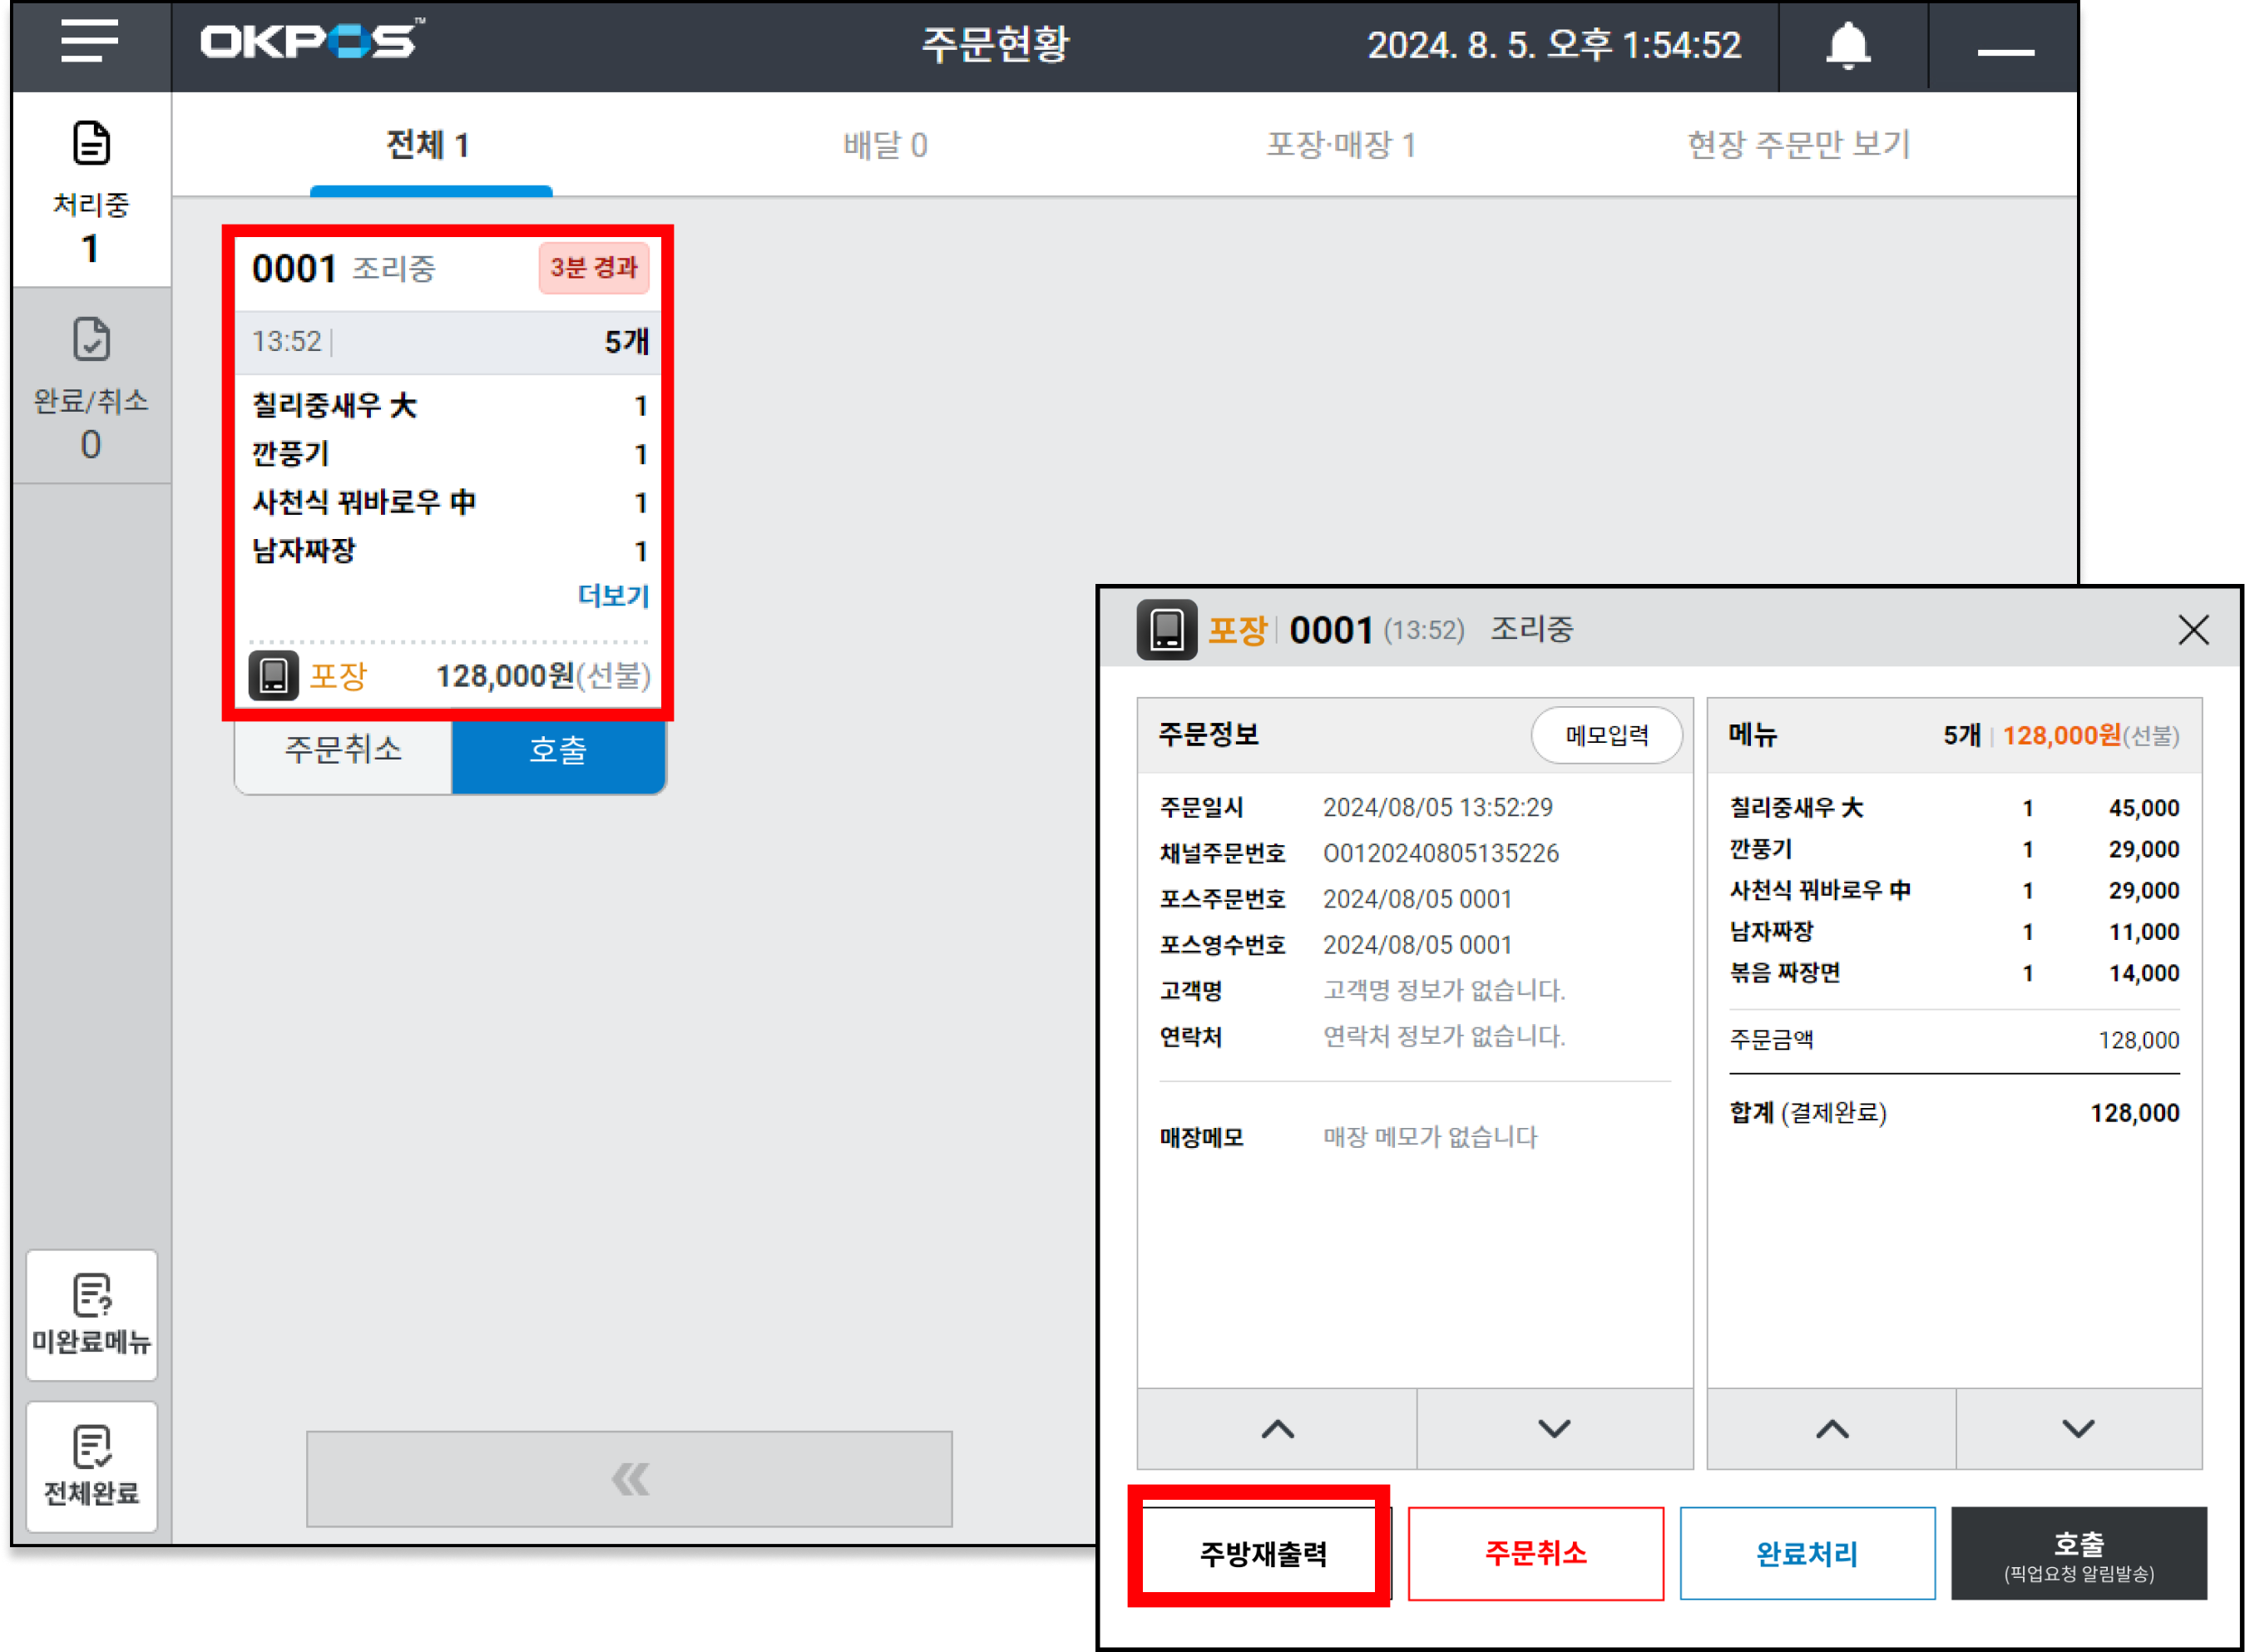
Task: Switch to 포장·매장 1 tab
Action: [1340, 145]
